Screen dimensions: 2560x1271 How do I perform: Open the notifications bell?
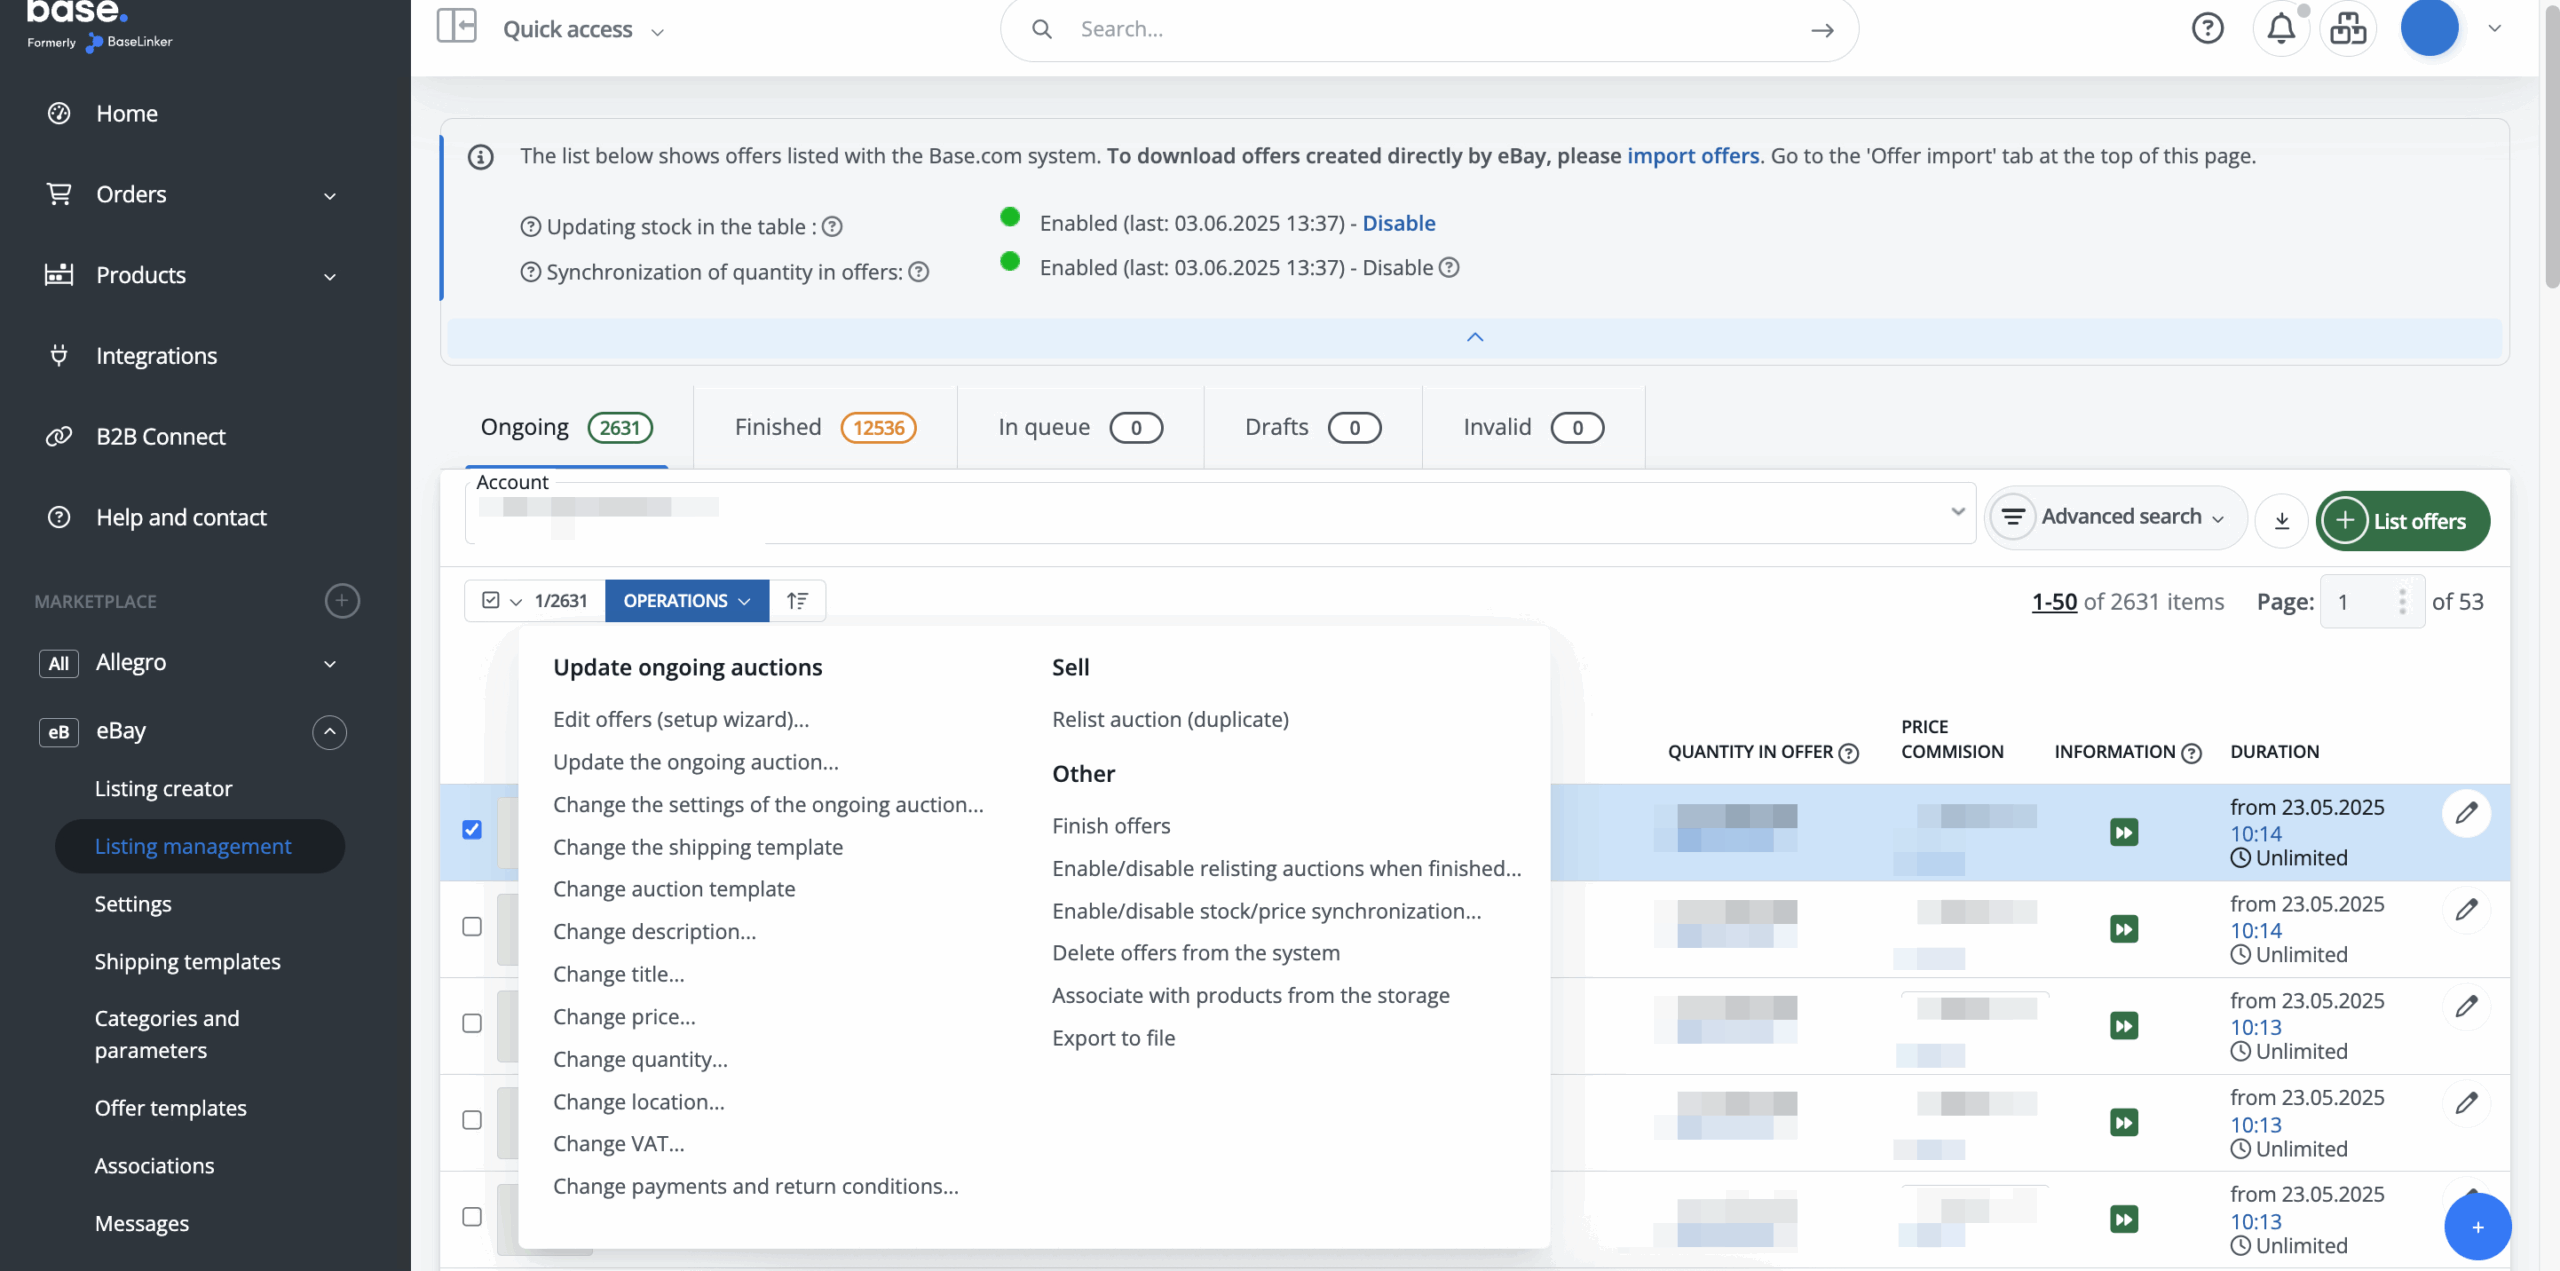click(2280, 28)
